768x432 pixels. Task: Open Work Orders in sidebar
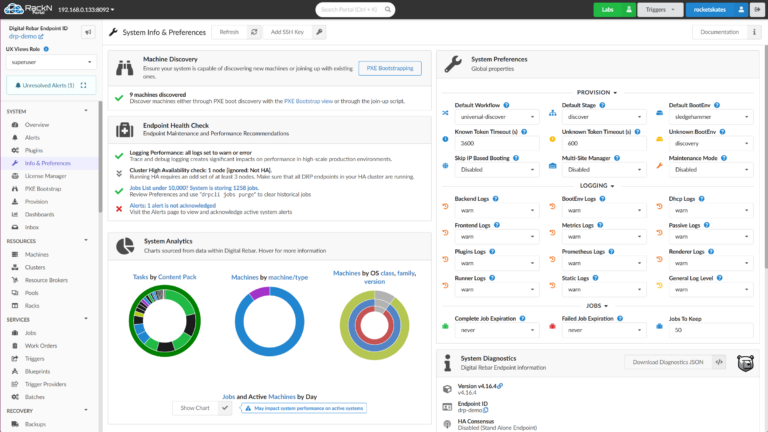[x=42, y=345]
